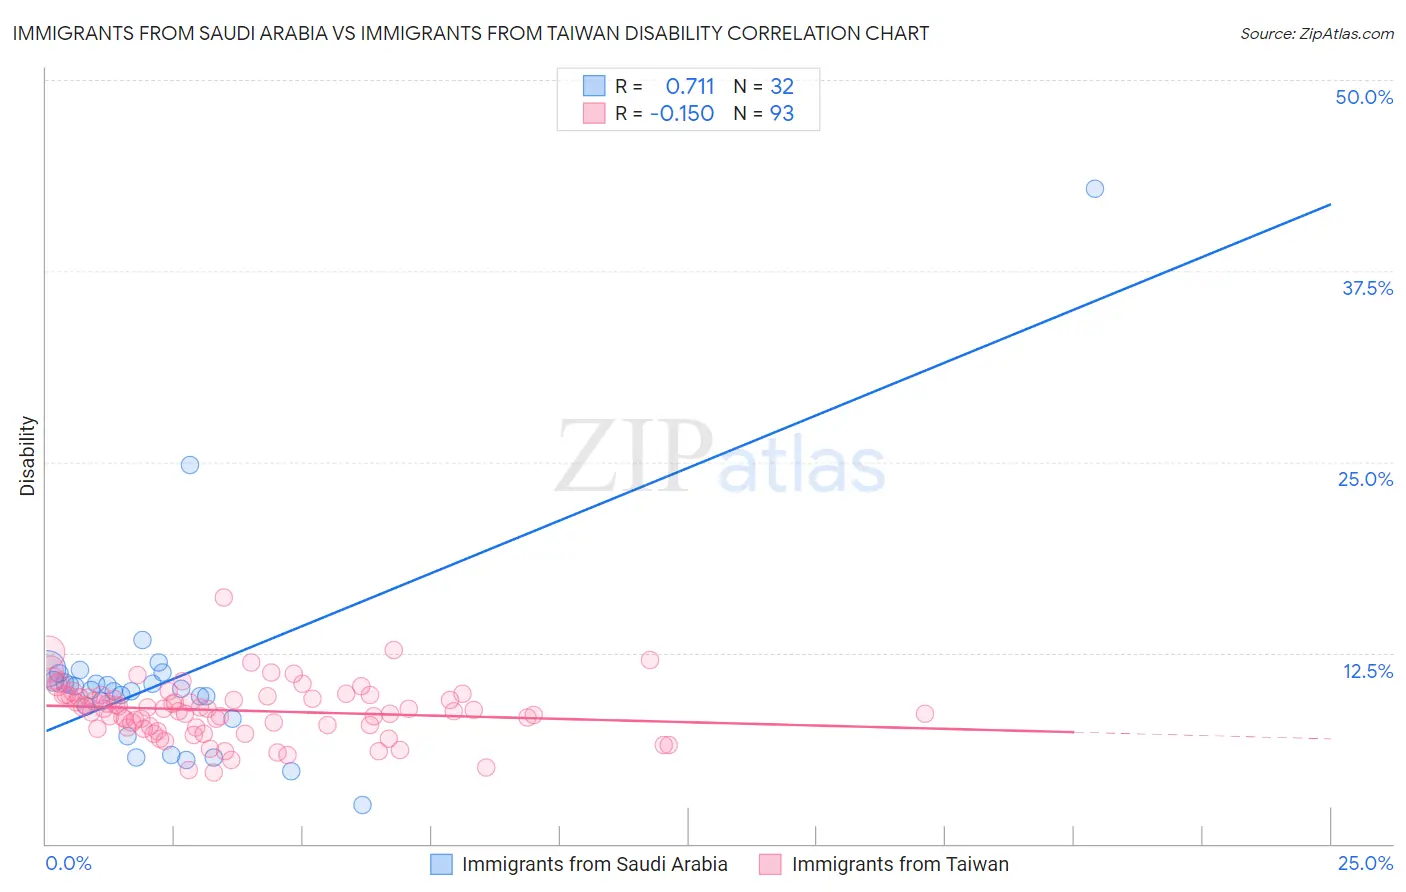Click the pink Taiwan legend swatch at the bottom

coord(770,864)
